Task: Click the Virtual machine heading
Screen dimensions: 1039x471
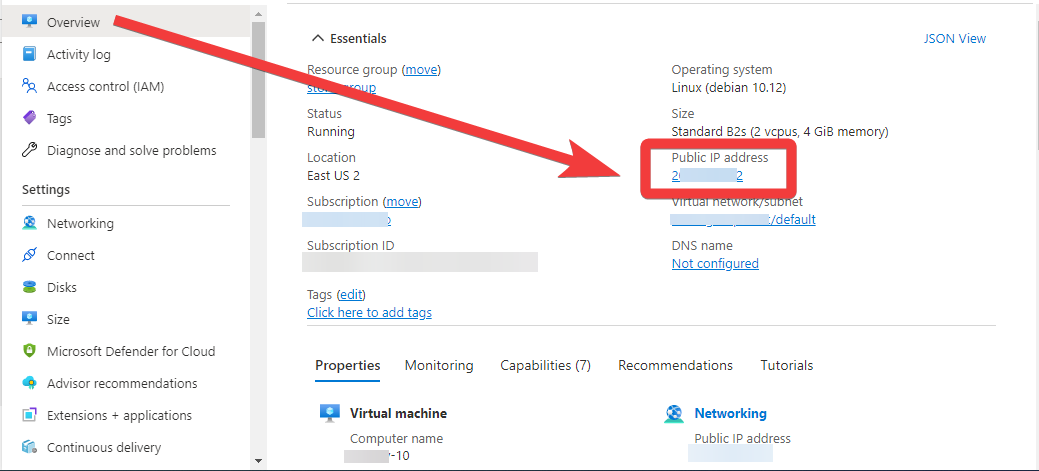Action: pos(398,413)
